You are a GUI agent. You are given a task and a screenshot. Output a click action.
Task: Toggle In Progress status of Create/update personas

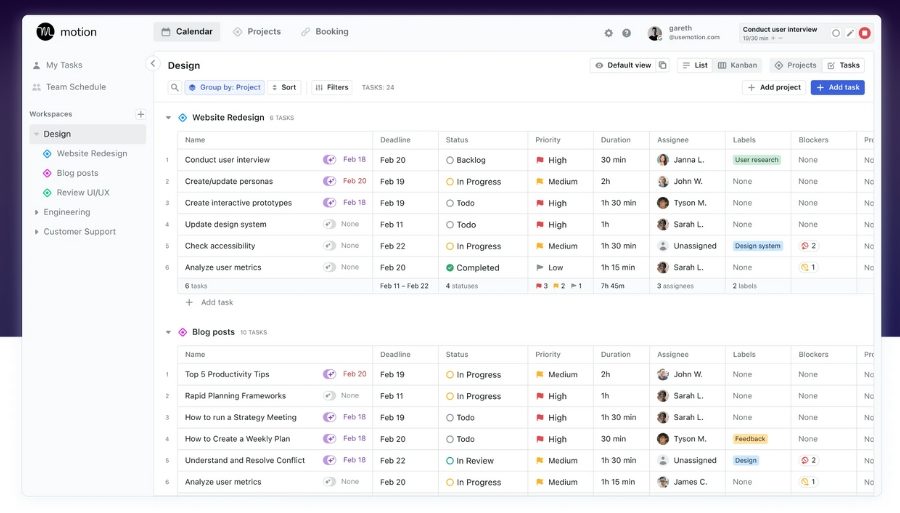450,182
